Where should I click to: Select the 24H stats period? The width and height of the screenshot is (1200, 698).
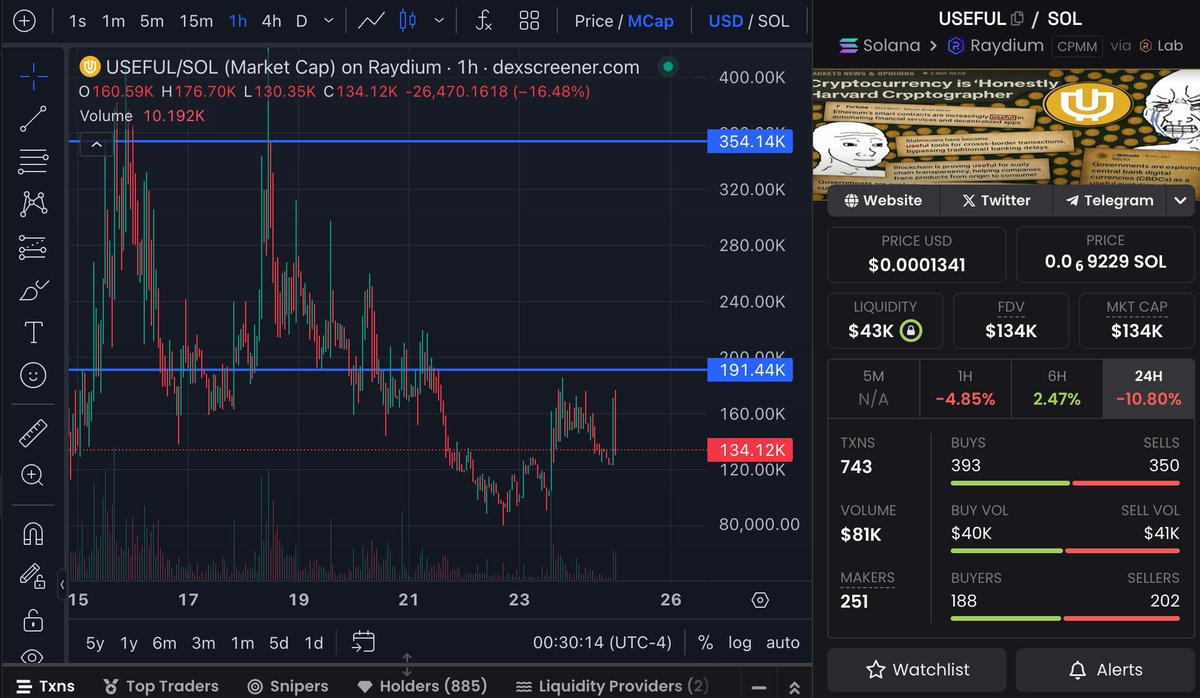pos(1148,388)
